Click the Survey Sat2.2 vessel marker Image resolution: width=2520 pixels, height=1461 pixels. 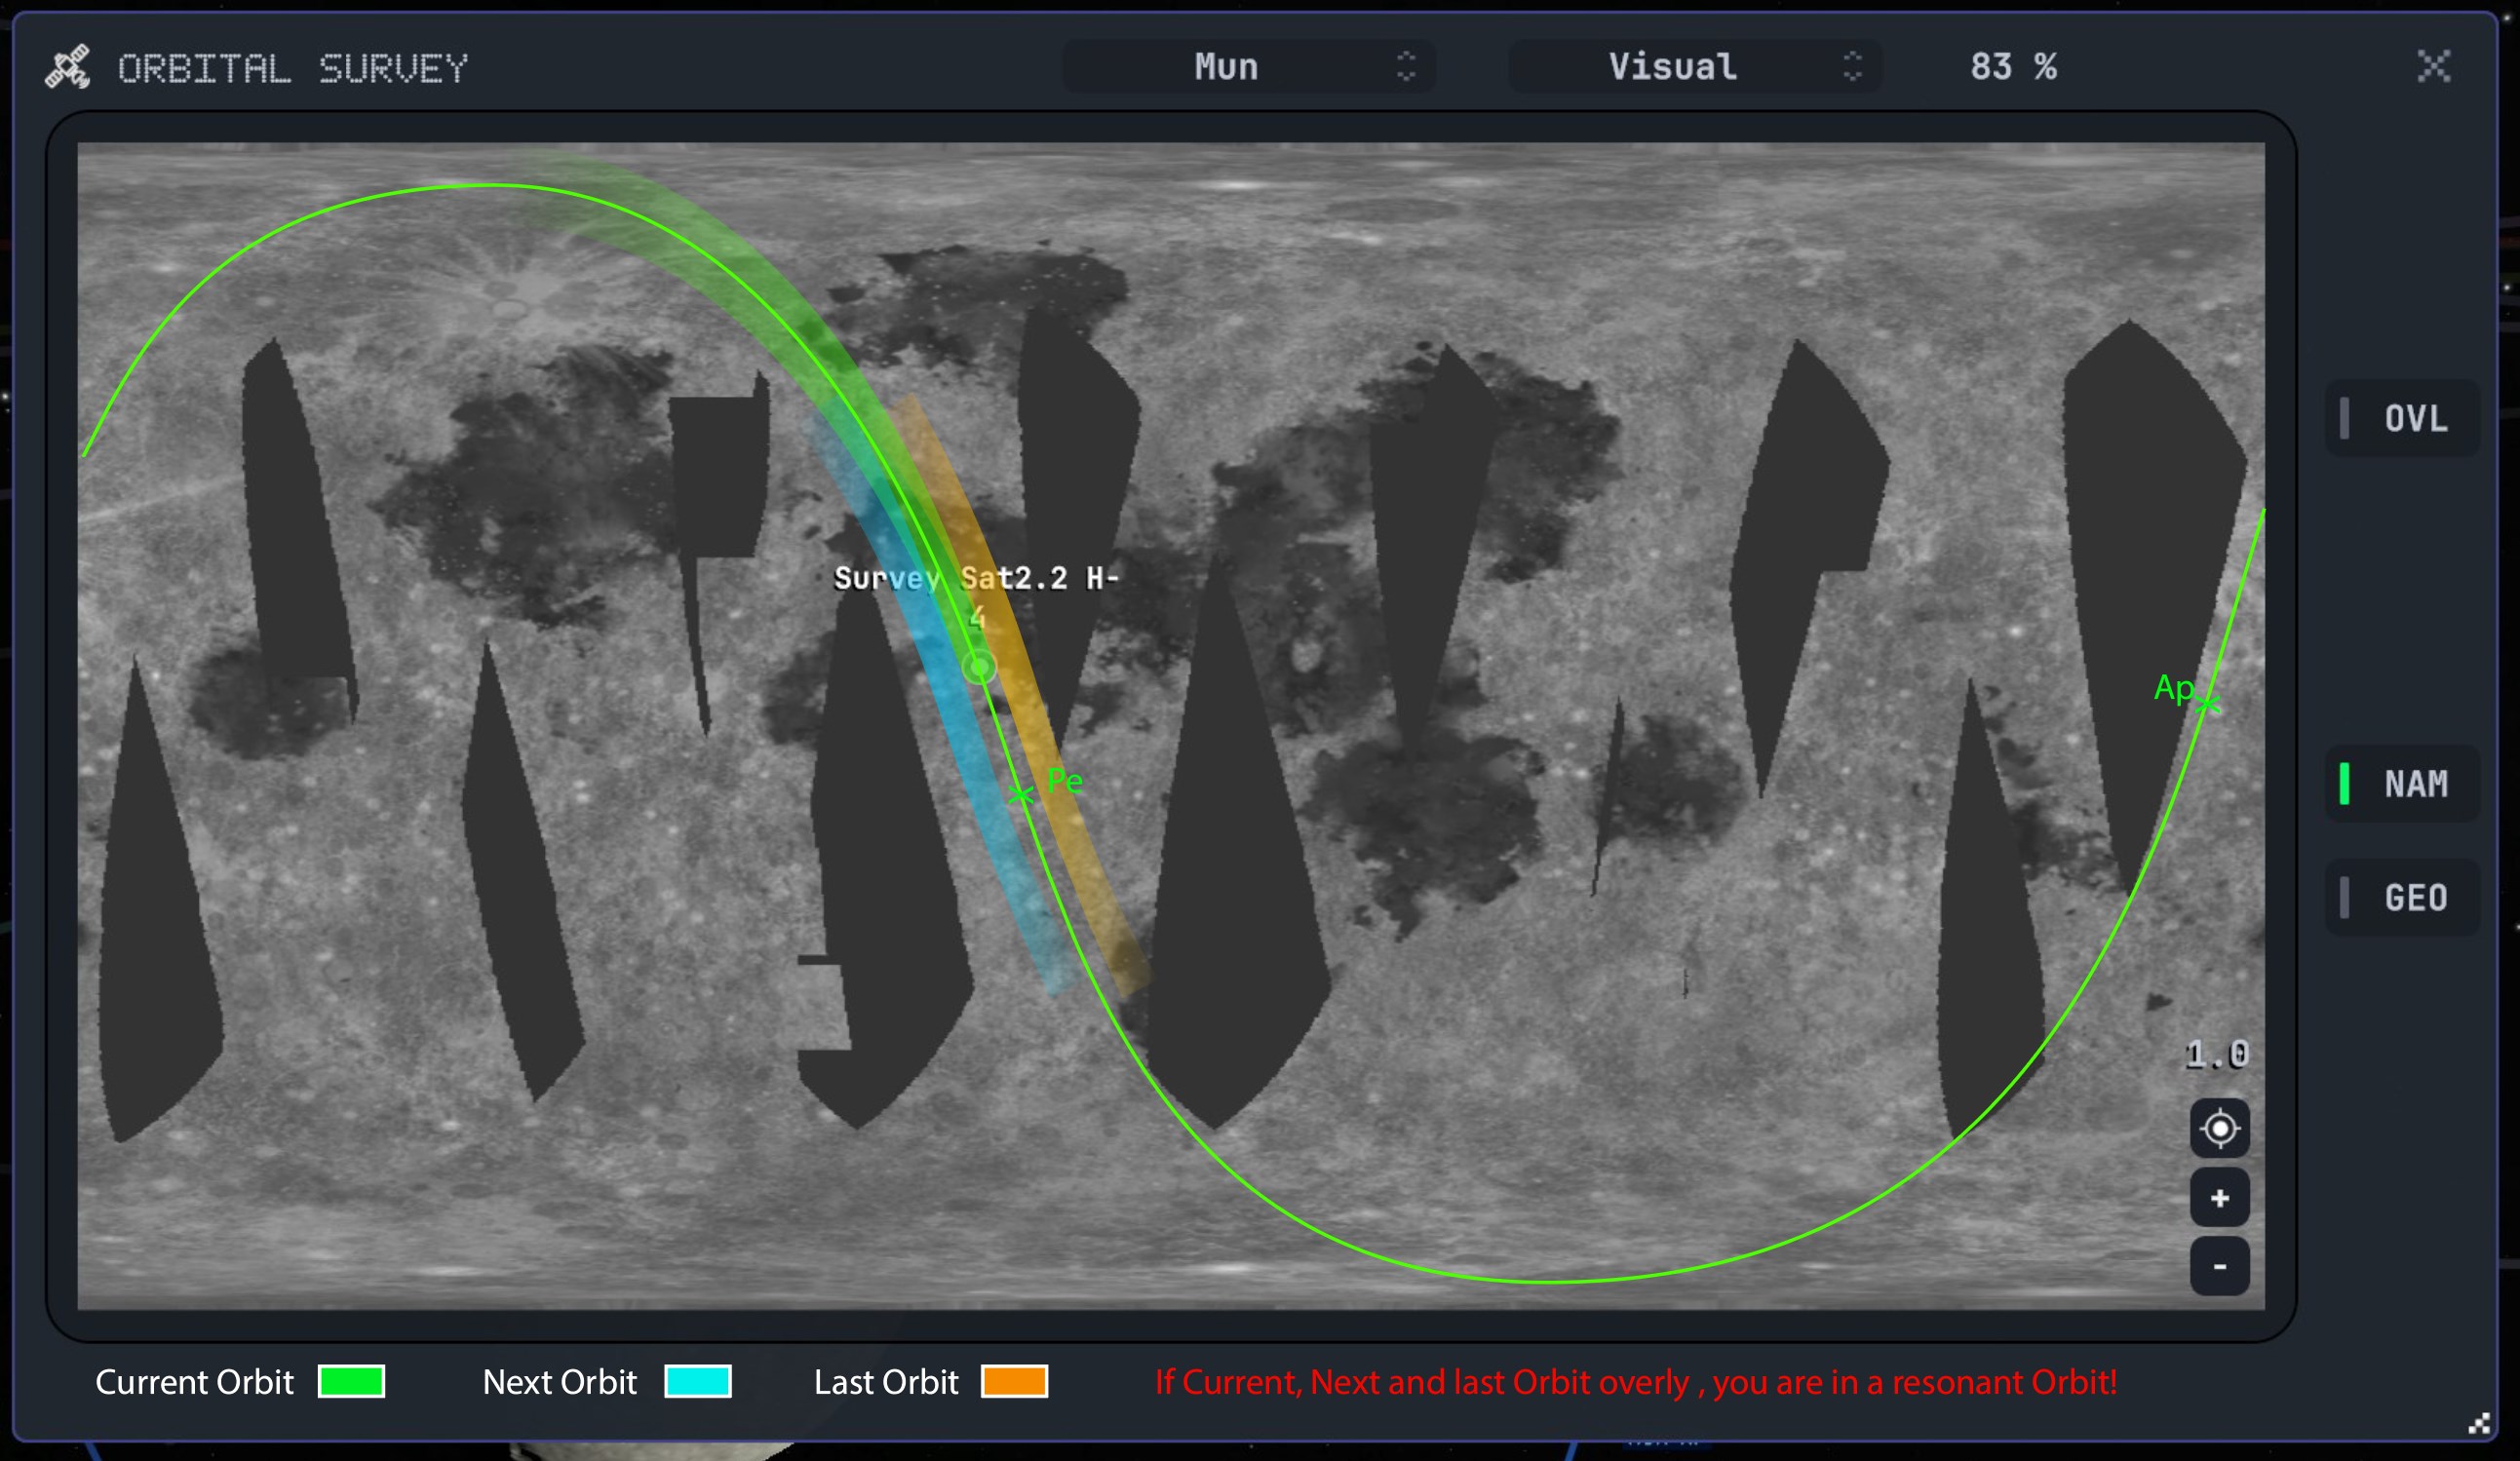point(980,667)
